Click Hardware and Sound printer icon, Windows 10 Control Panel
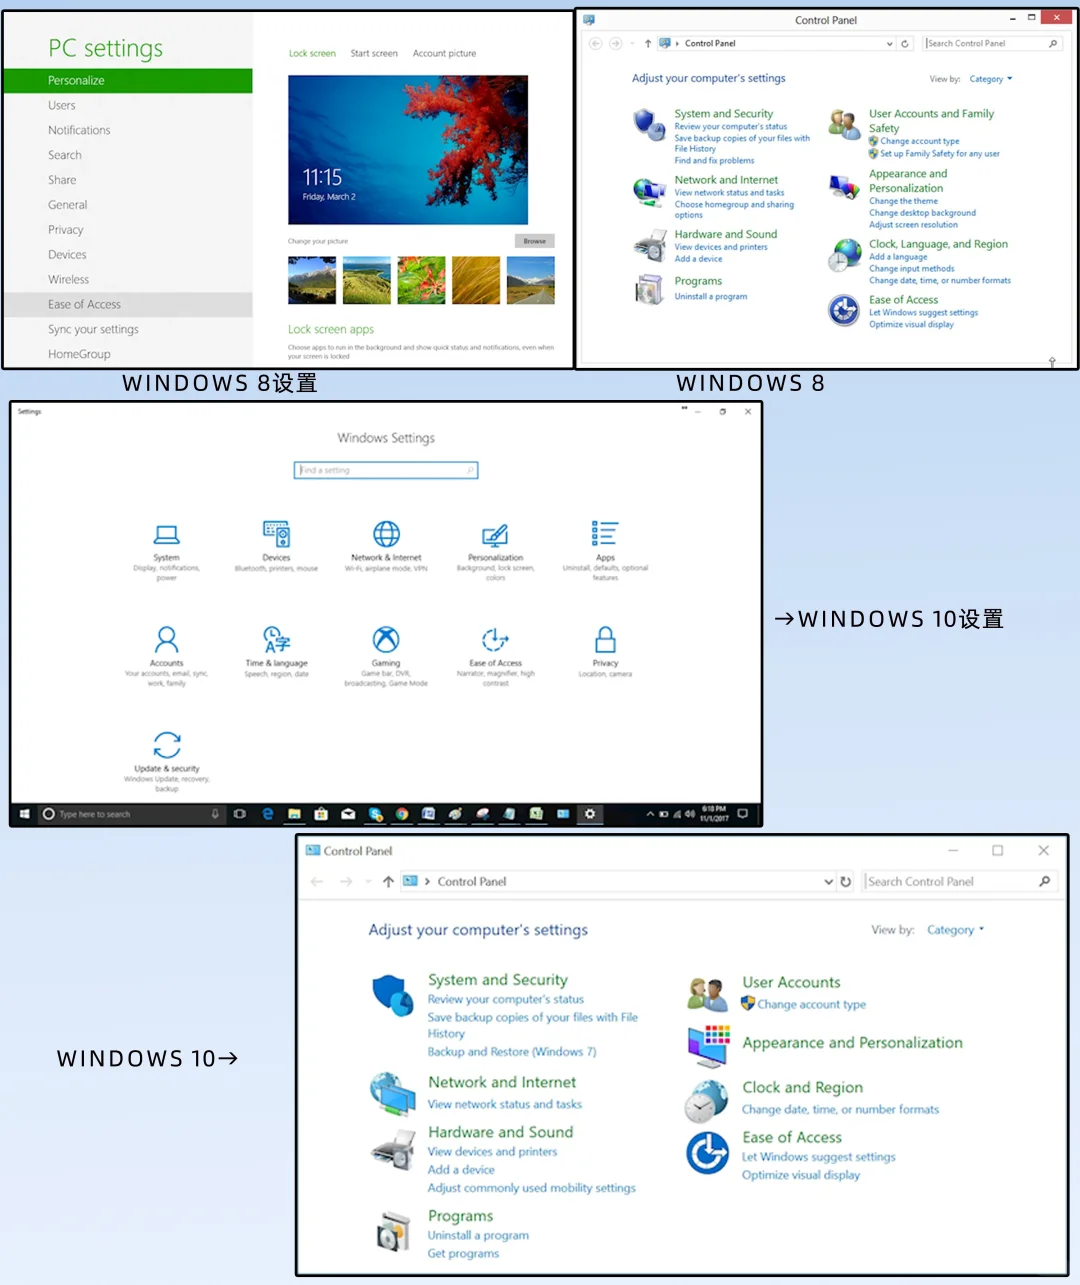This screenshot has height=1285, width=1080. coord(393,1150)
